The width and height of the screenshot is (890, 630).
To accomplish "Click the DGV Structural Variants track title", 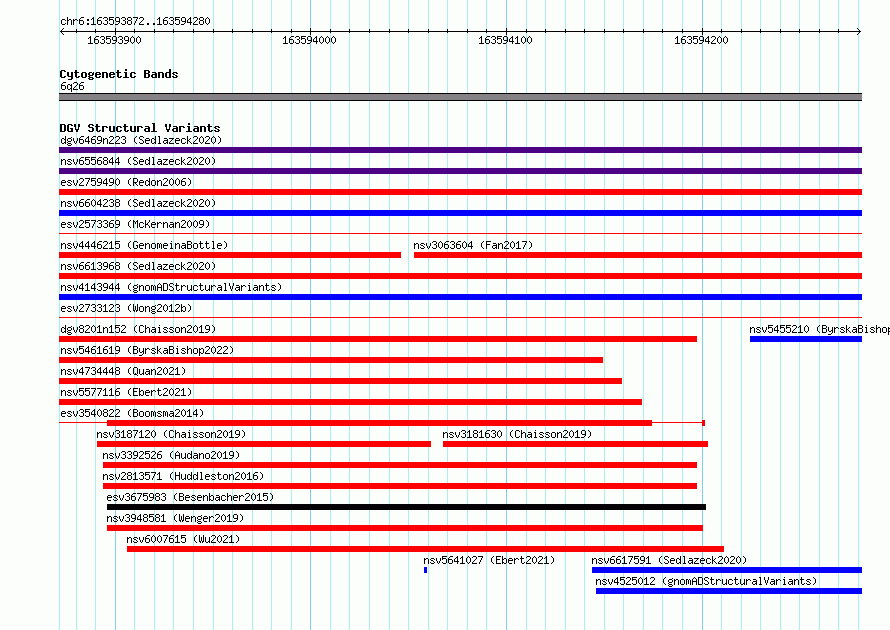I will tap(140, 128).
